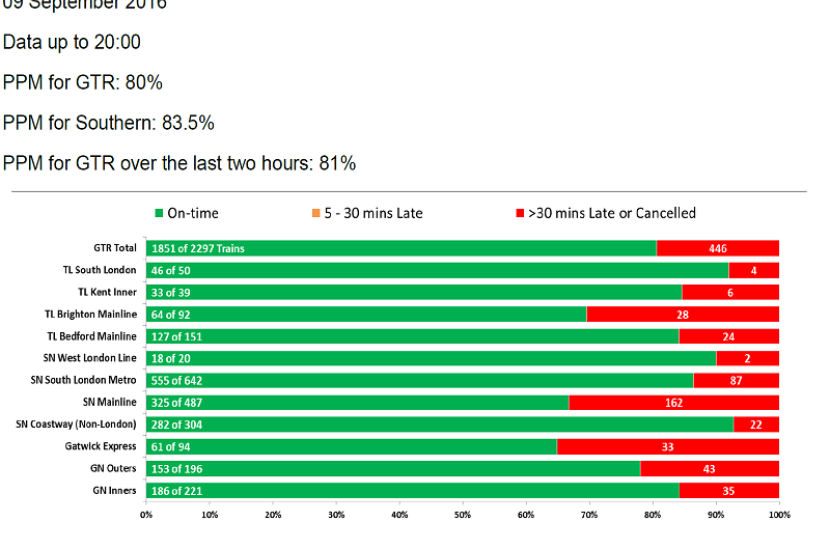Click the SN Mainline red segment showing 162

[674, 402]
